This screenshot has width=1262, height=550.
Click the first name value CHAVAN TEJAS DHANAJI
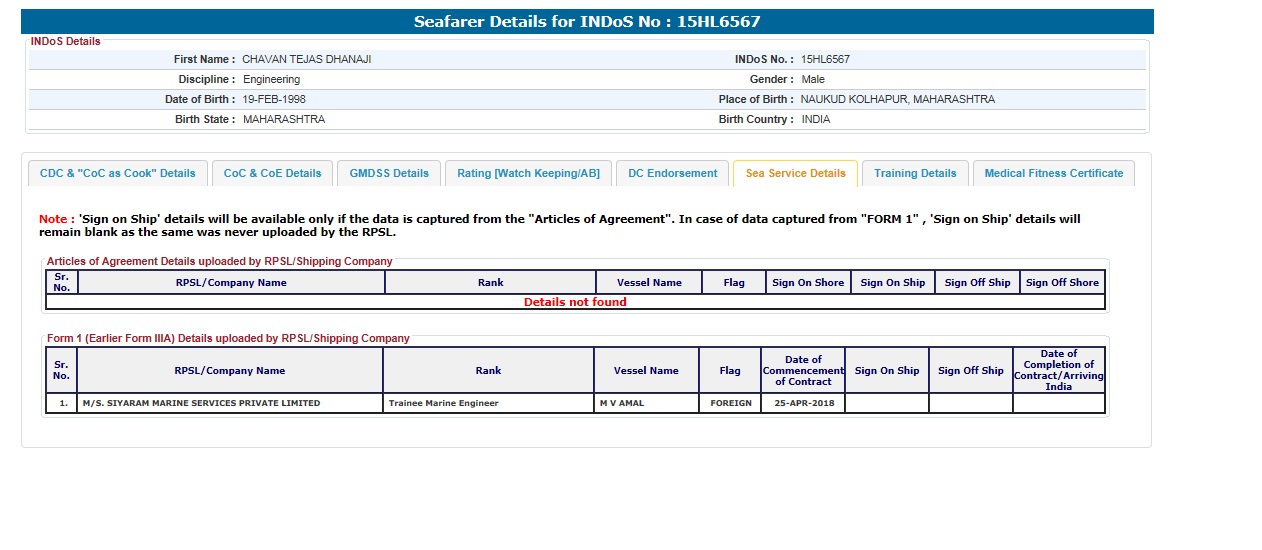306,60
